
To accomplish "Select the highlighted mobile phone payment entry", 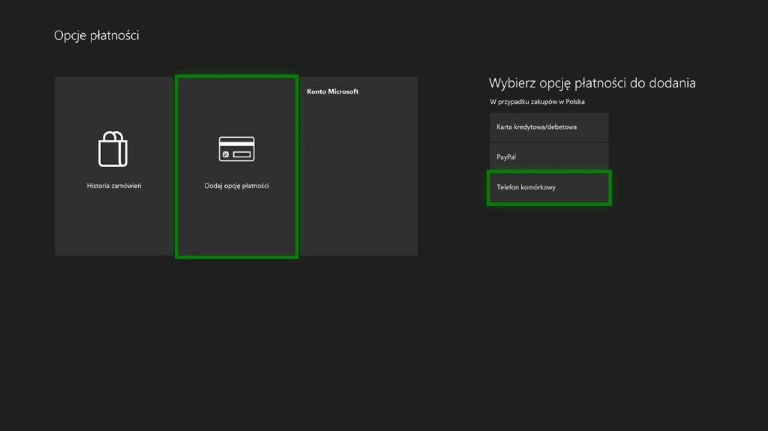I will [548, 188].
